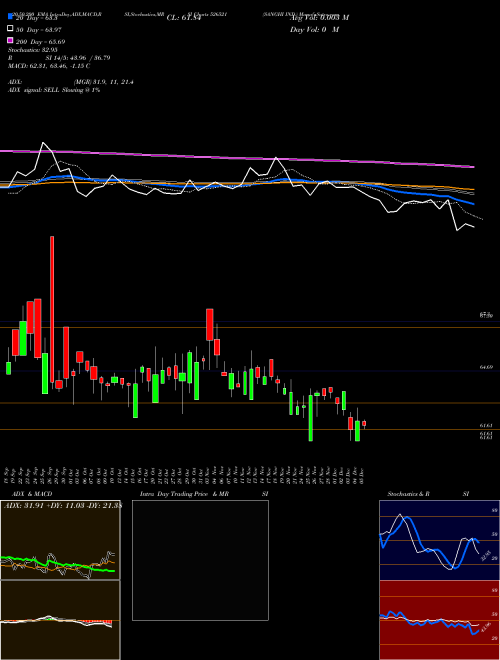This screenshot has height=660, width=500.
Task: Click the blue 20 Day legend swatch
Action: [x=10, y=17]
